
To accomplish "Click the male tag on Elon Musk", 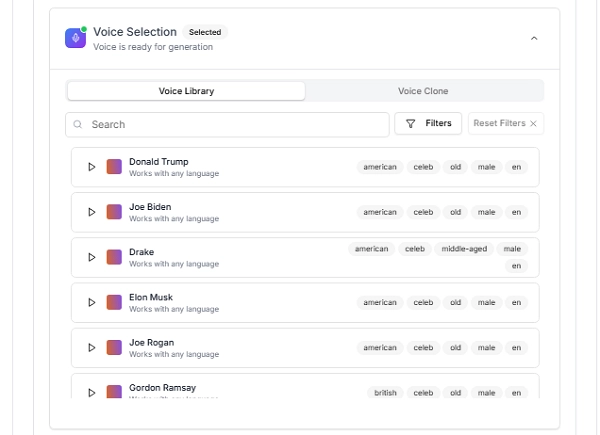I will [x=486, y=302].
